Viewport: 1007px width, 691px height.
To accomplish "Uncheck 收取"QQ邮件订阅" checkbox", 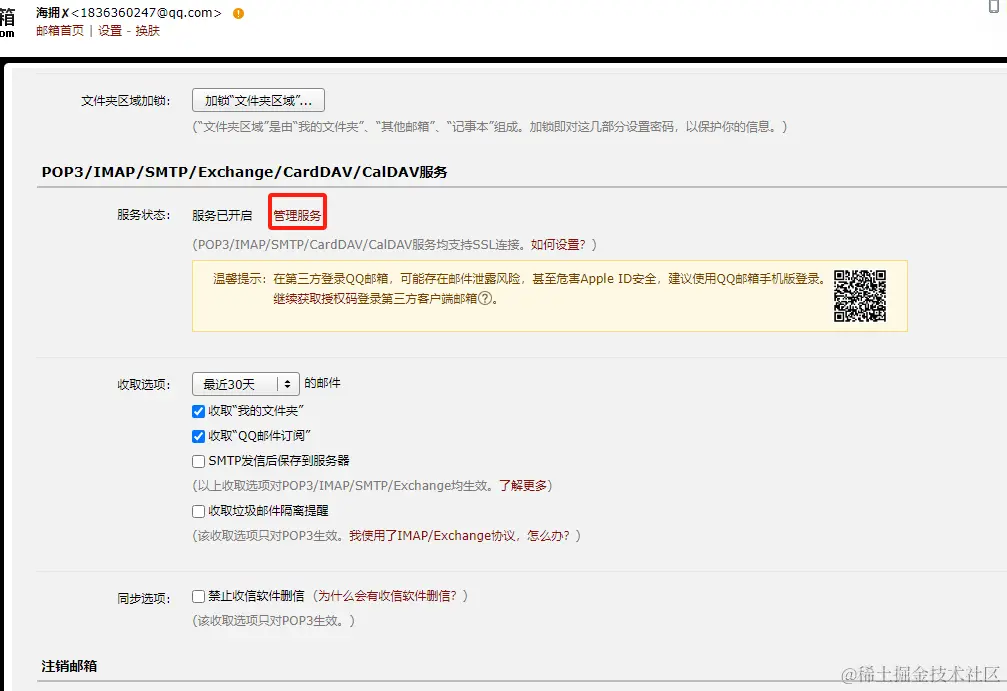I will [198, 436].
